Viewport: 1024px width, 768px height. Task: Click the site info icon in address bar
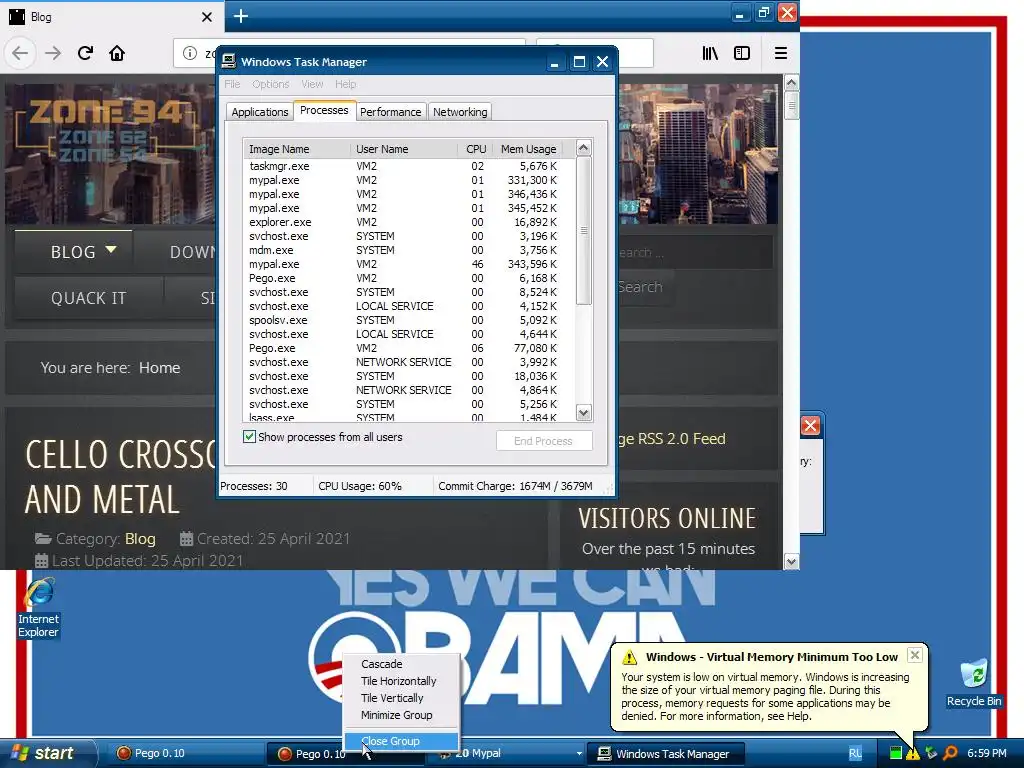point(189,53)
